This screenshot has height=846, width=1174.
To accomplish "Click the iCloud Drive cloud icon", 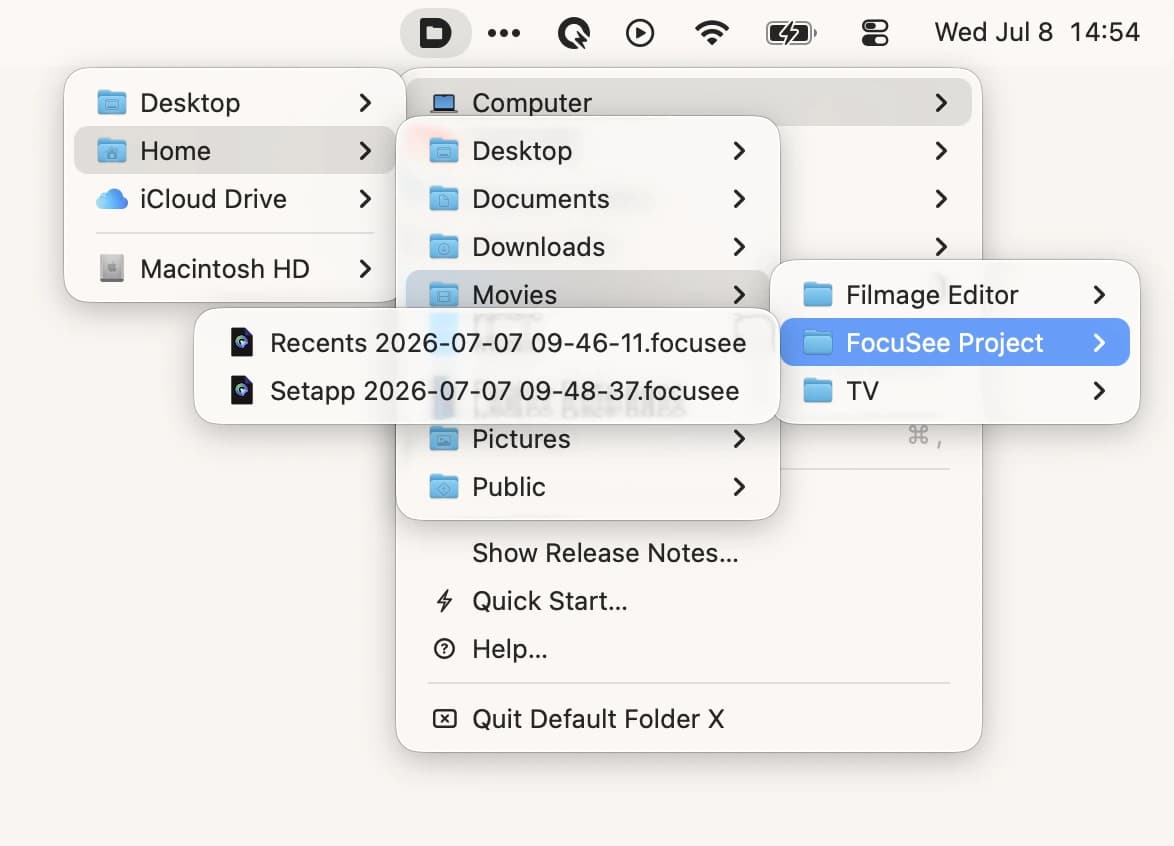I will pos(112,199).
